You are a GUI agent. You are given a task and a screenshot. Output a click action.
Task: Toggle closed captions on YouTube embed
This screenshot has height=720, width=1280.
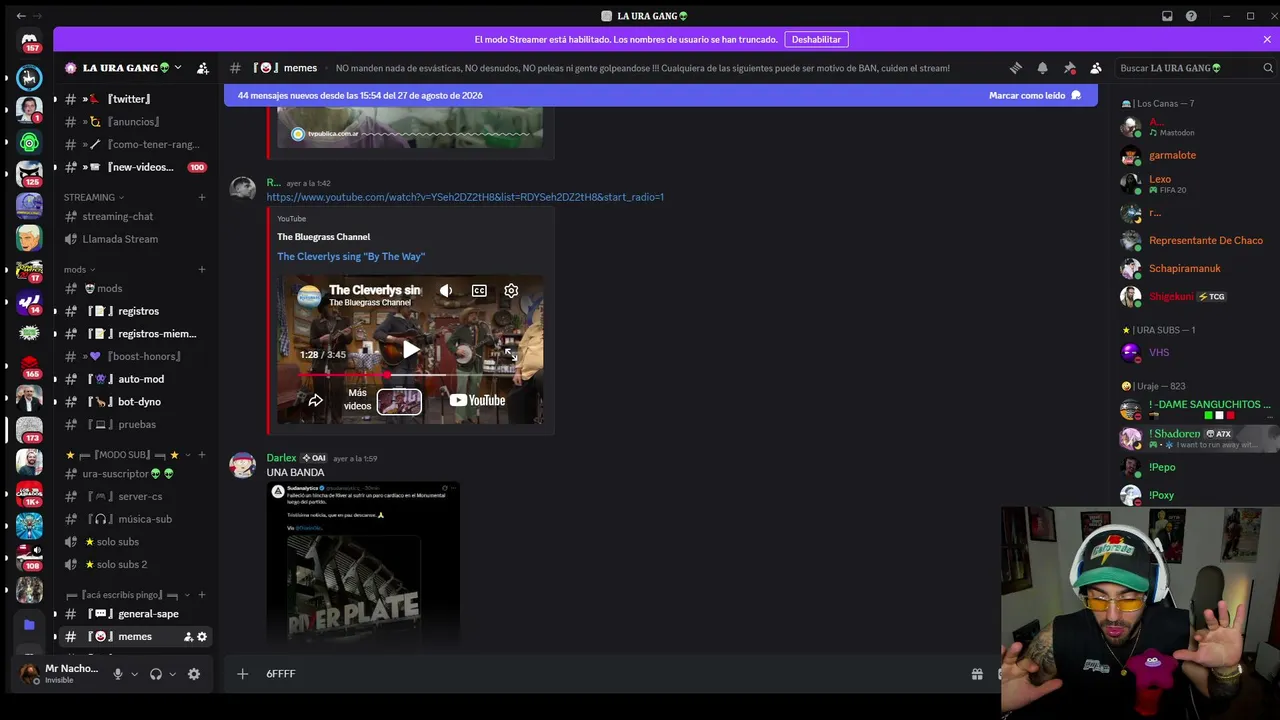[479, 290]
